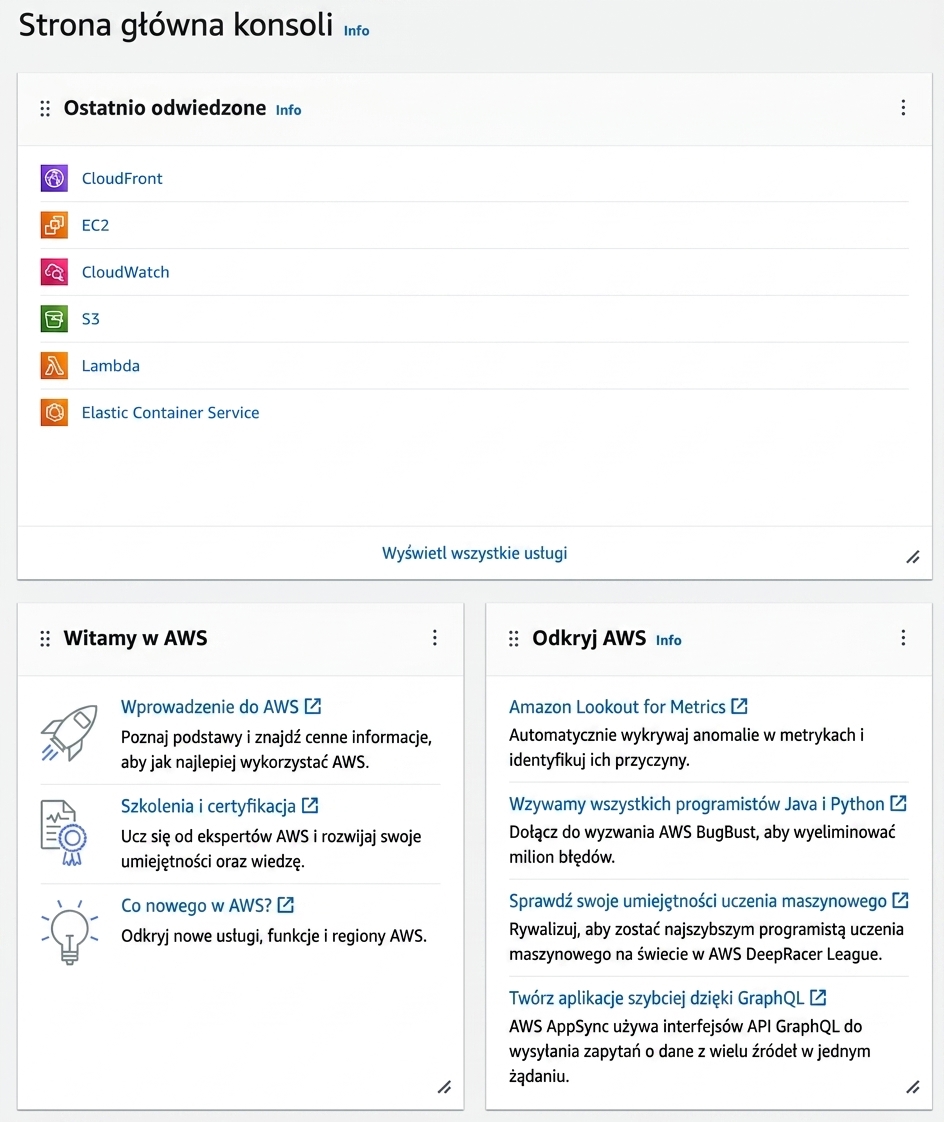Select the CloudWatch pink icon
The height and width of the screenshot is (1122, 944).
tap(54, 272)
